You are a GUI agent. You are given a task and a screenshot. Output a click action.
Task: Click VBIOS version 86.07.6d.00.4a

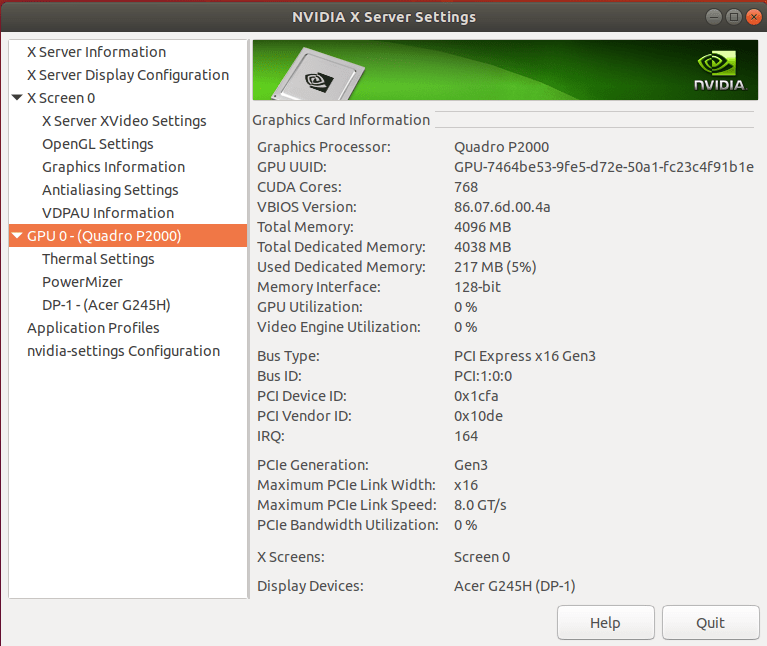coord(502,207)
